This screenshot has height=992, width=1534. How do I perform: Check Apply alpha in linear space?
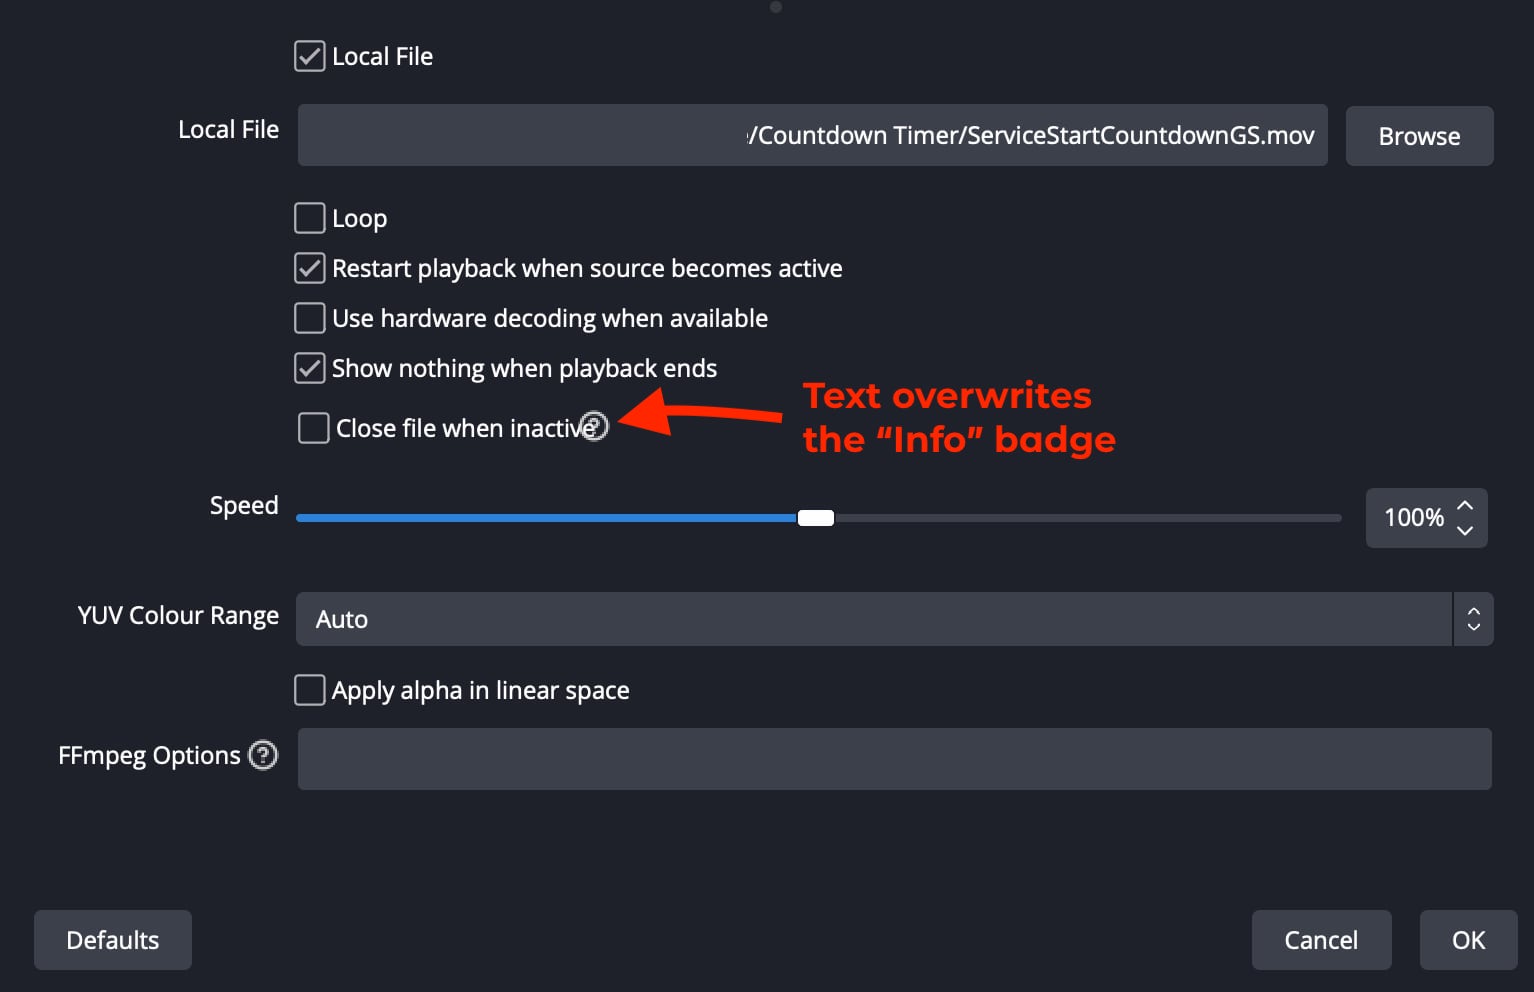tap(309, 689)
